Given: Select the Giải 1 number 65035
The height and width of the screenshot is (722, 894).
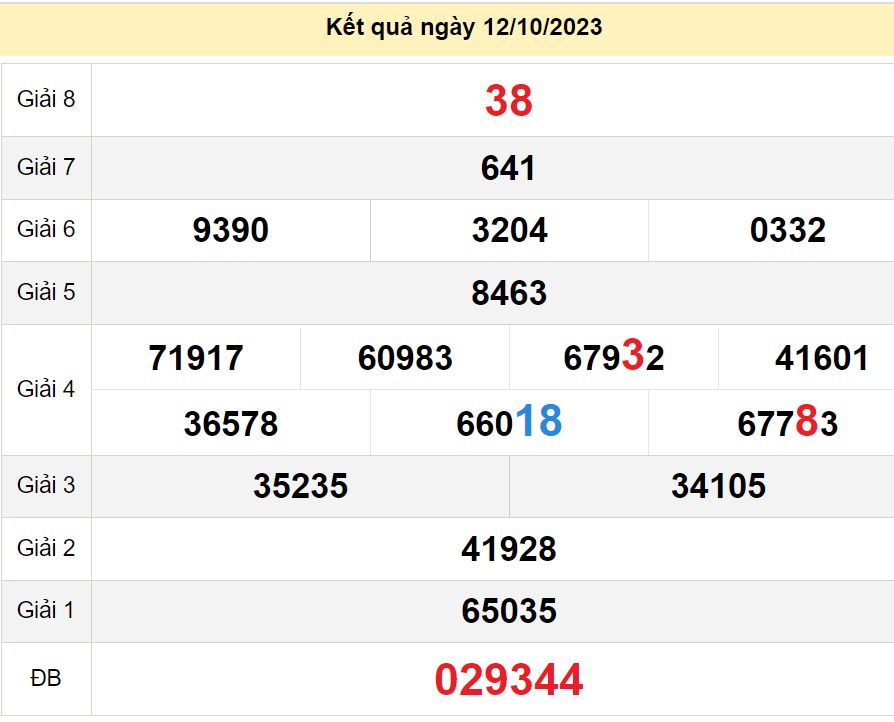Looking at the screenshot, I should pyautogui.click(x=508, y=611).
